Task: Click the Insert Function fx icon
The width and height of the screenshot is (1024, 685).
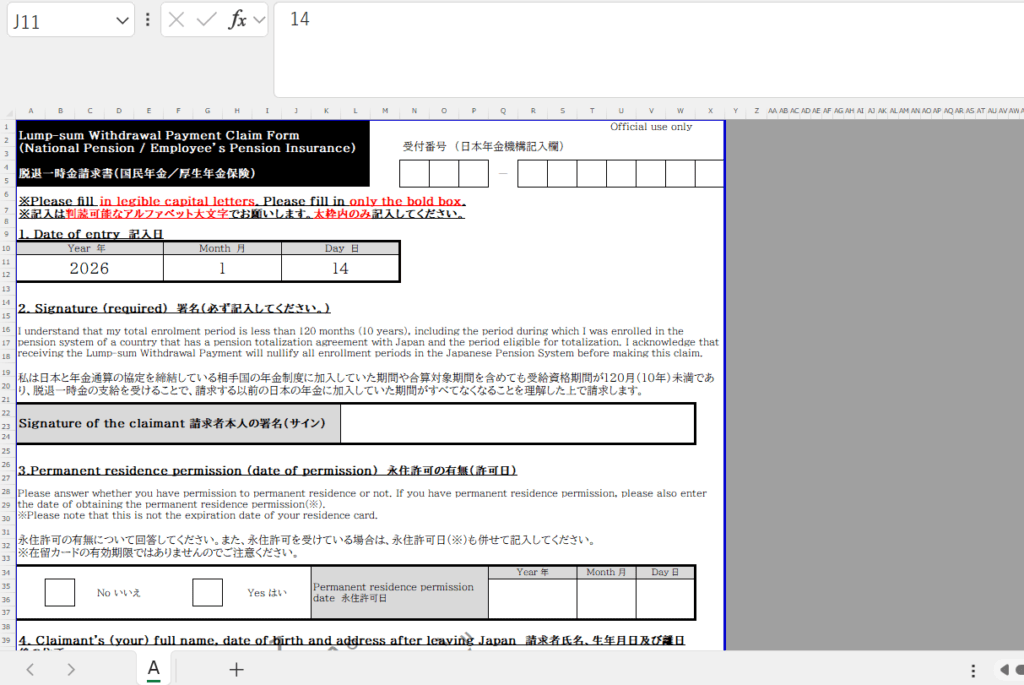Action: tap(237, 20)
